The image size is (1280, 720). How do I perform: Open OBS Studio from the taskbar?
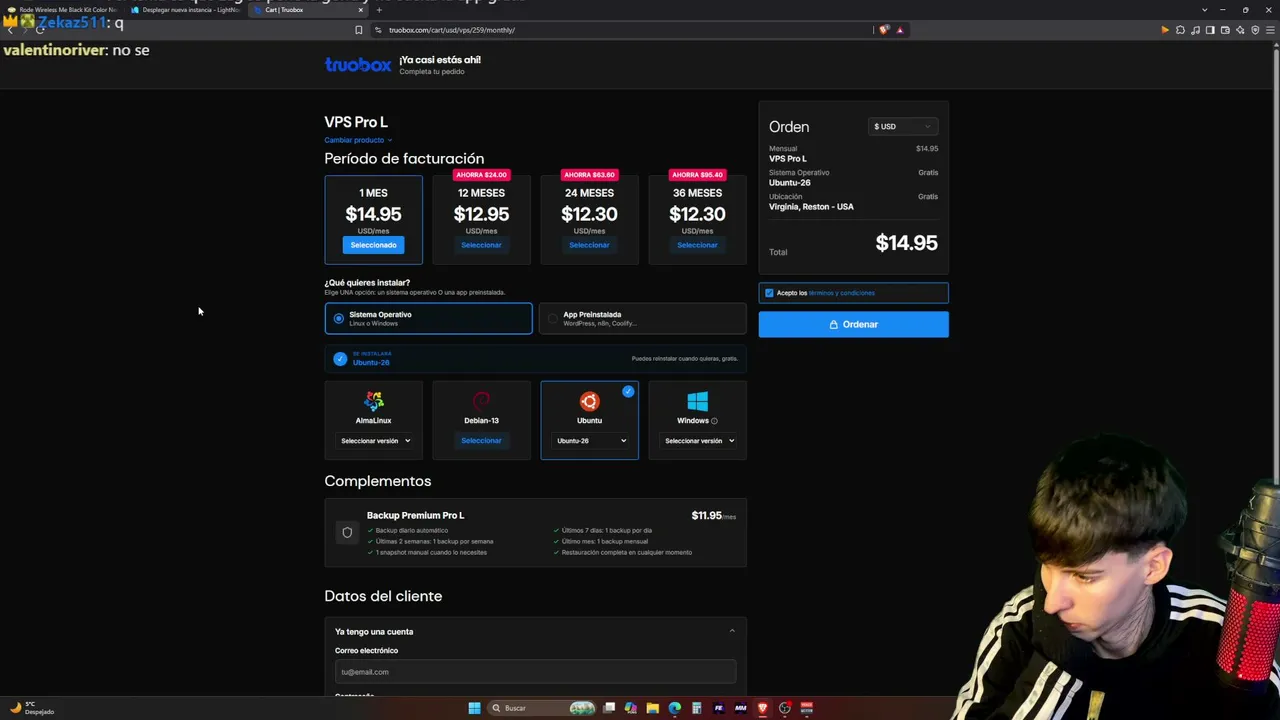point(785,708)
